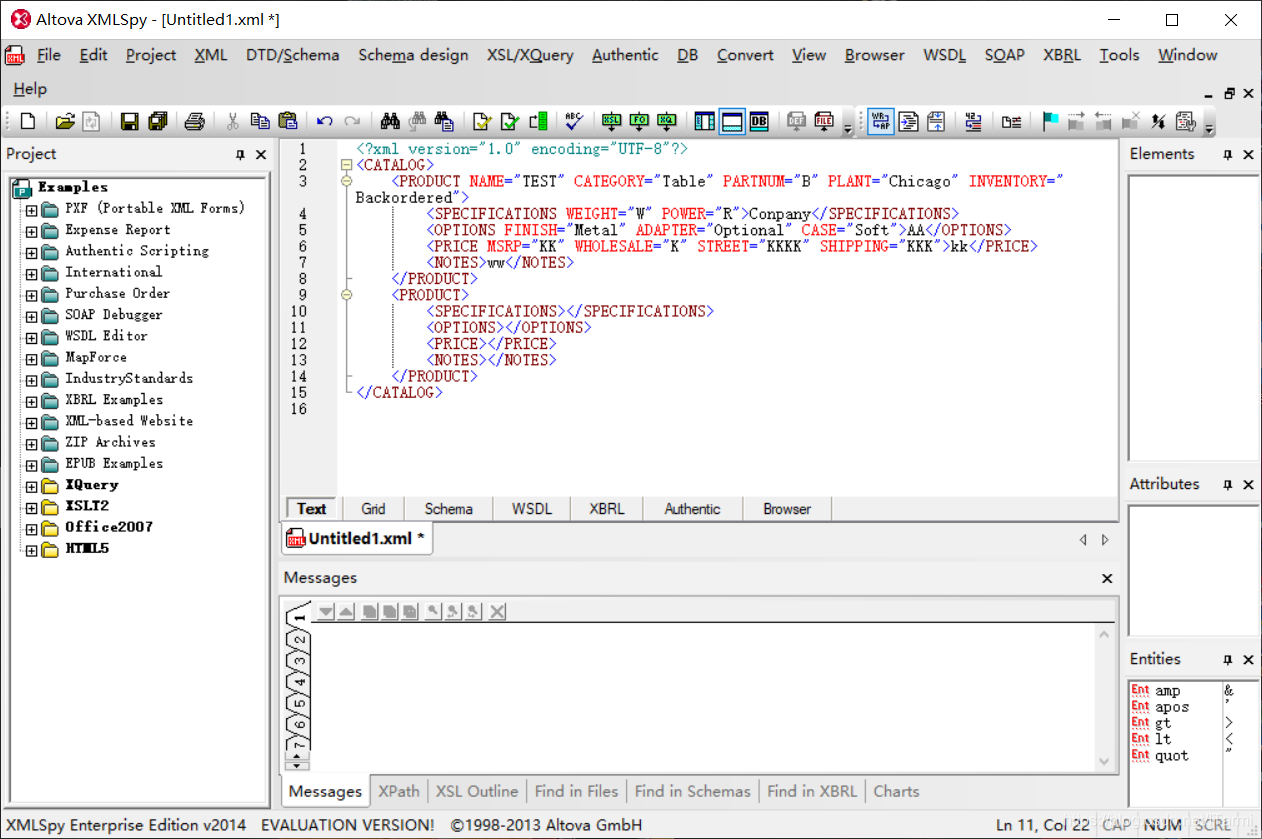Click the XSL transformation toolbar icon

point(611,122)
